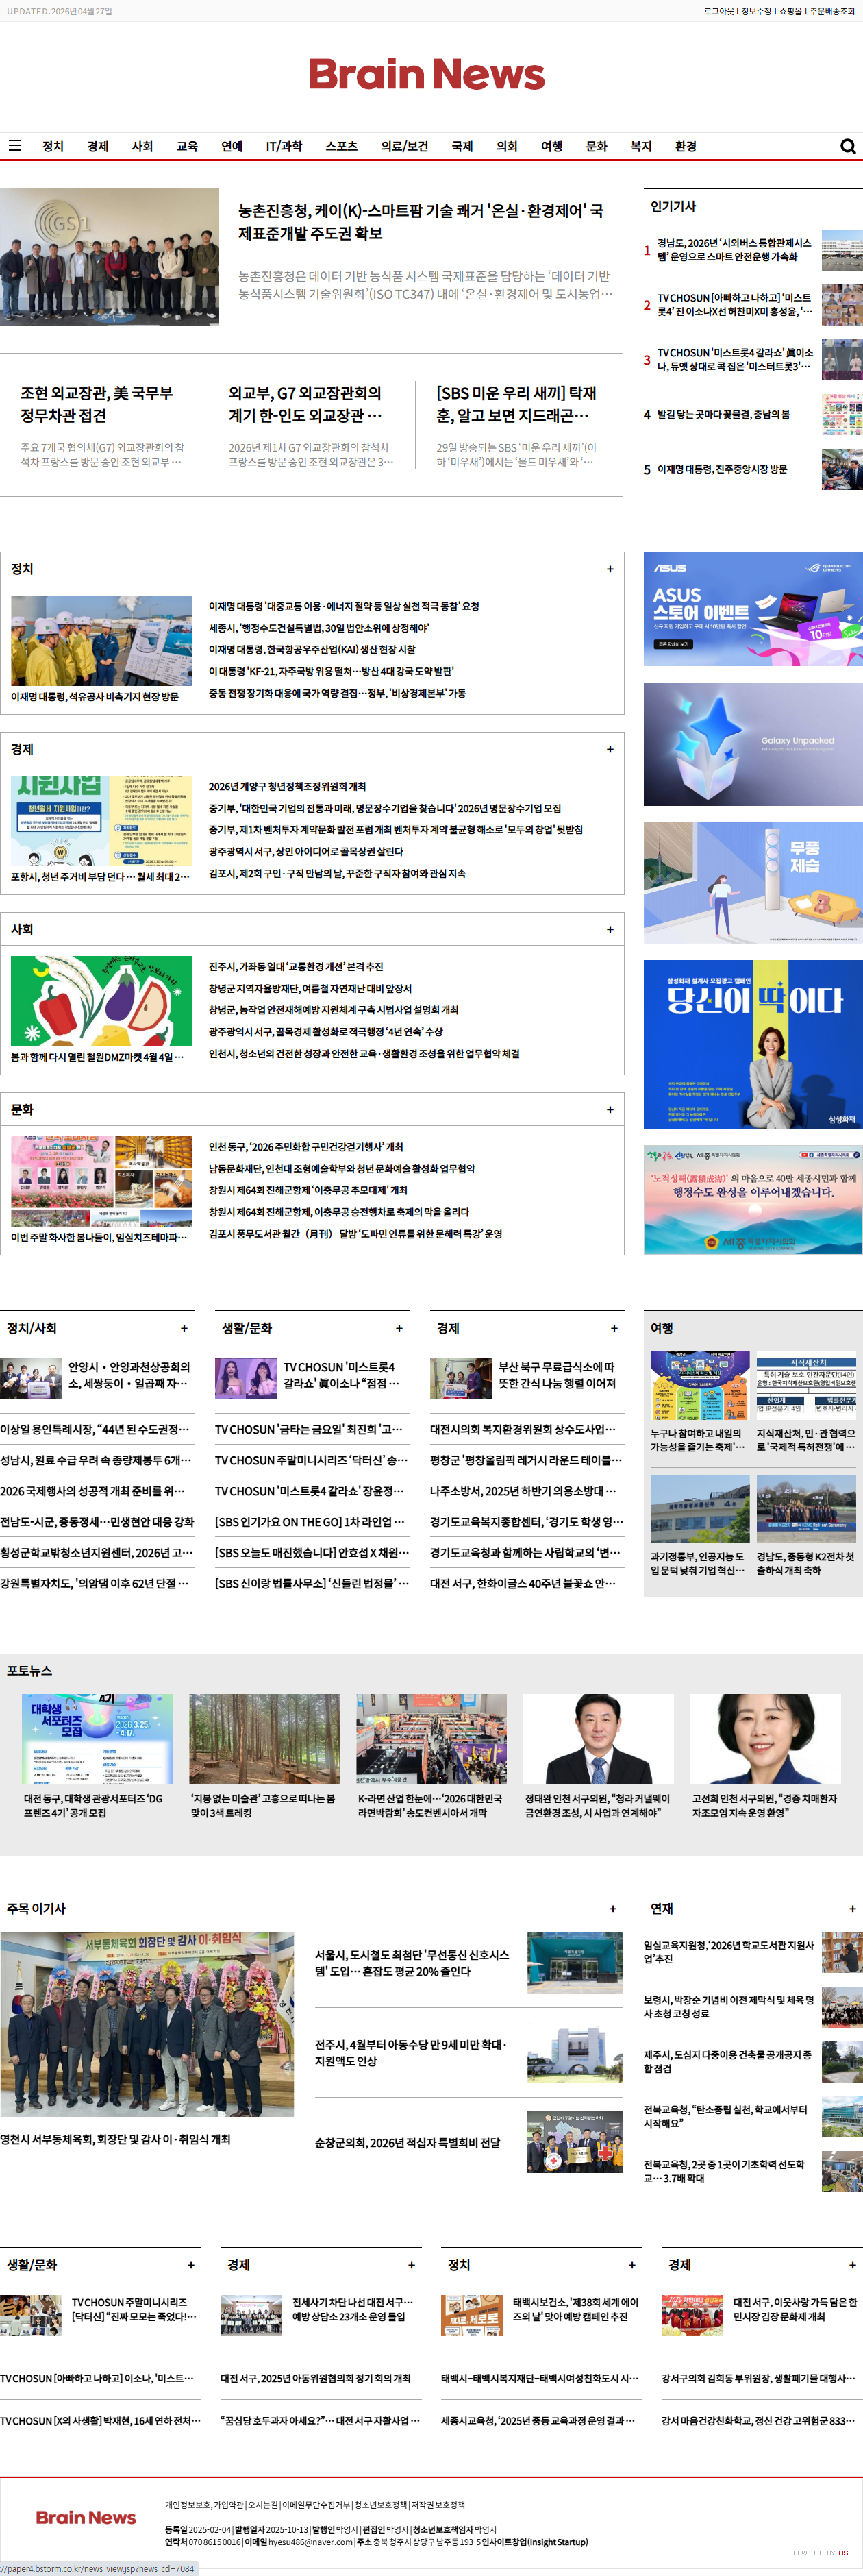Expand the 생활/문화 column listing 미스트롯4 갈라쇼

(399, 1328)
